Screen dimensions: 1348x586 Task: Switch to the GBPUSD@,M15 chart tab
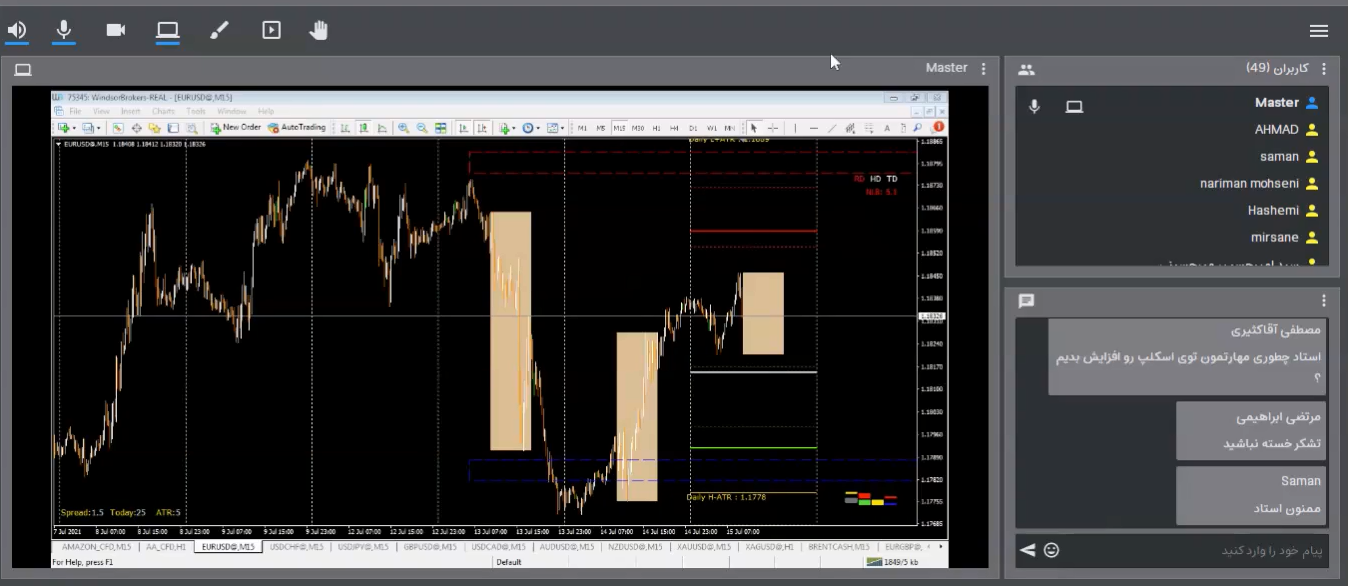point(428,547)
